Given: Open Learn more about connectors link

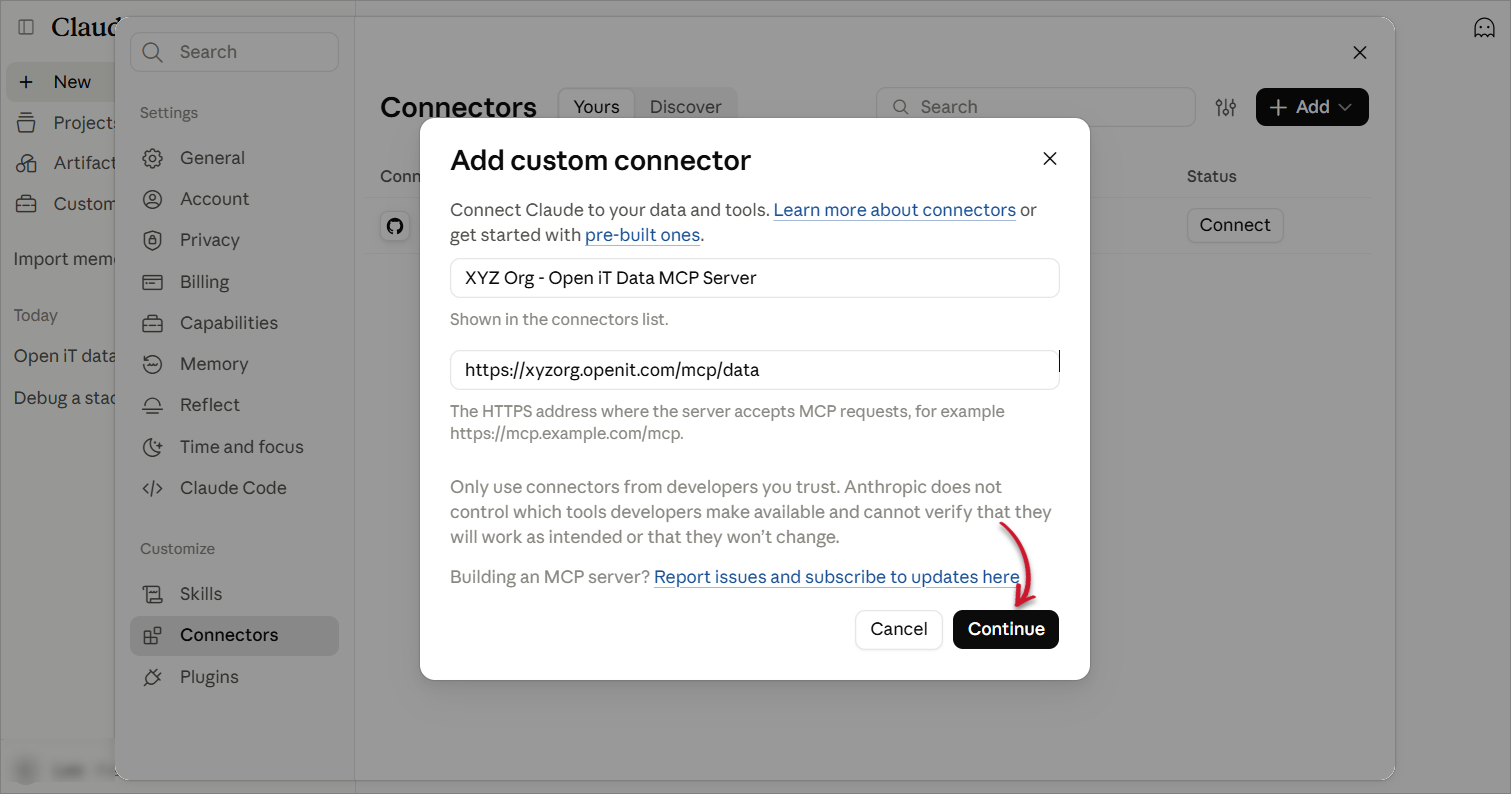Looking at the screenshot, I should [895, 210].
